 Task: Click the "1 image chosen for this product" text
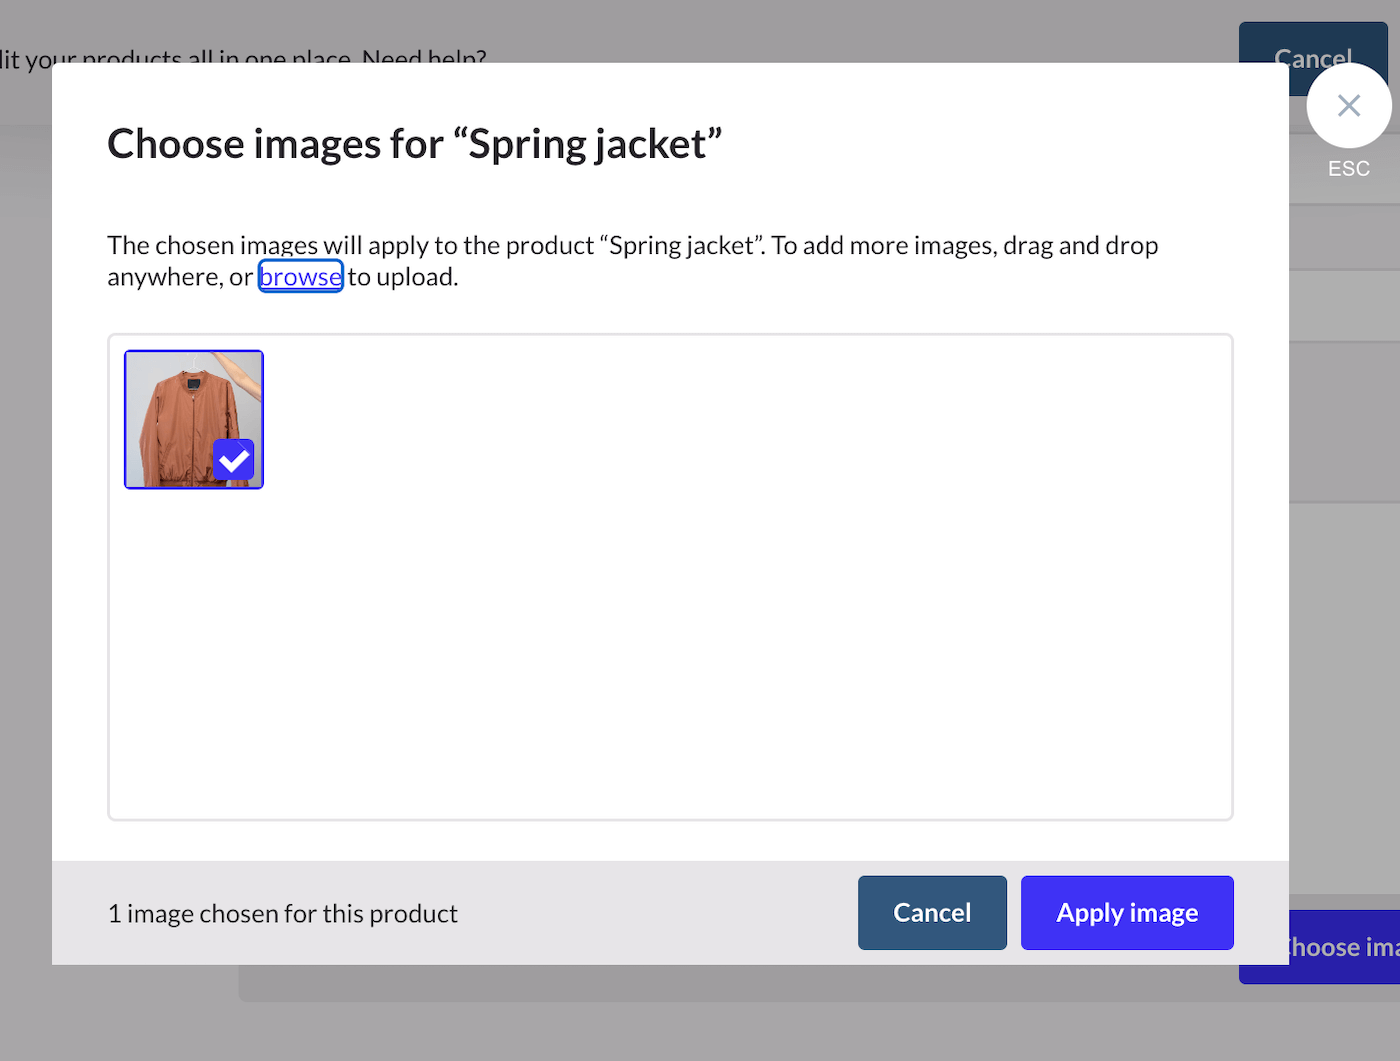282,914
